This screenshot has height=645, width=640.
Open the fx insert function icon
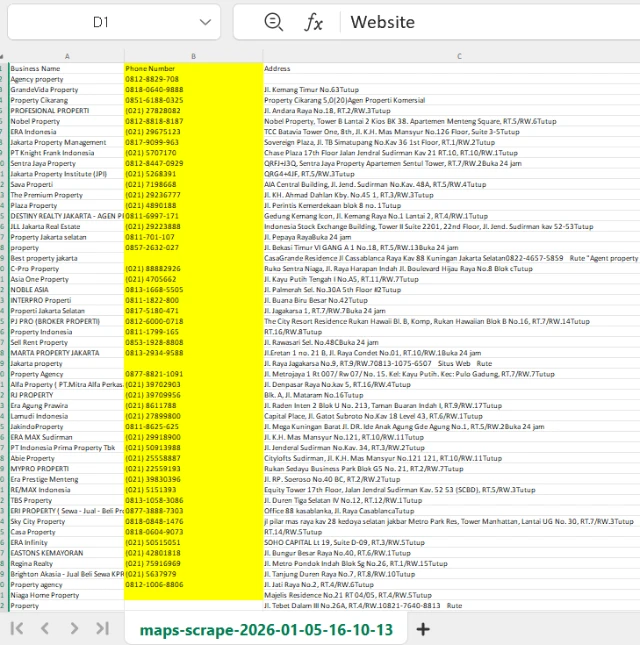[x=313, y=22]
